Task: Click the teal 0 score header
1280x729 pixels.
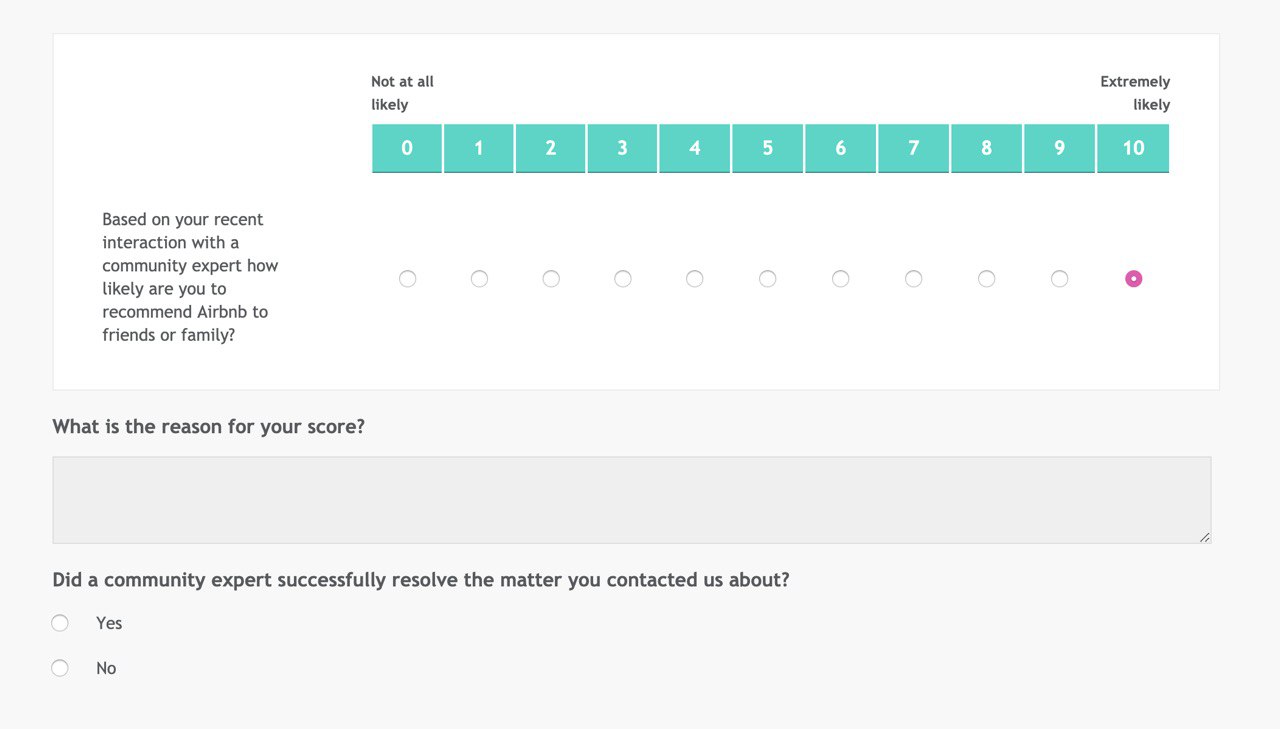Action: pyautogui.click(x=407, y=148)
